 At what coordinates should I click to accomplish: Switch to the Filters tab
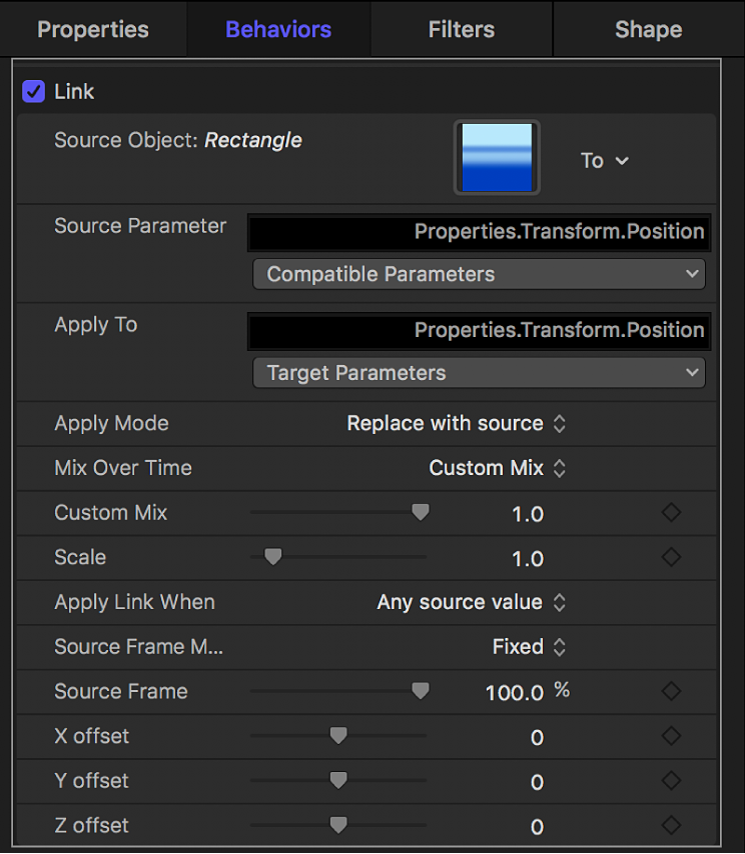pyautogui.click(x=460, y=29)
